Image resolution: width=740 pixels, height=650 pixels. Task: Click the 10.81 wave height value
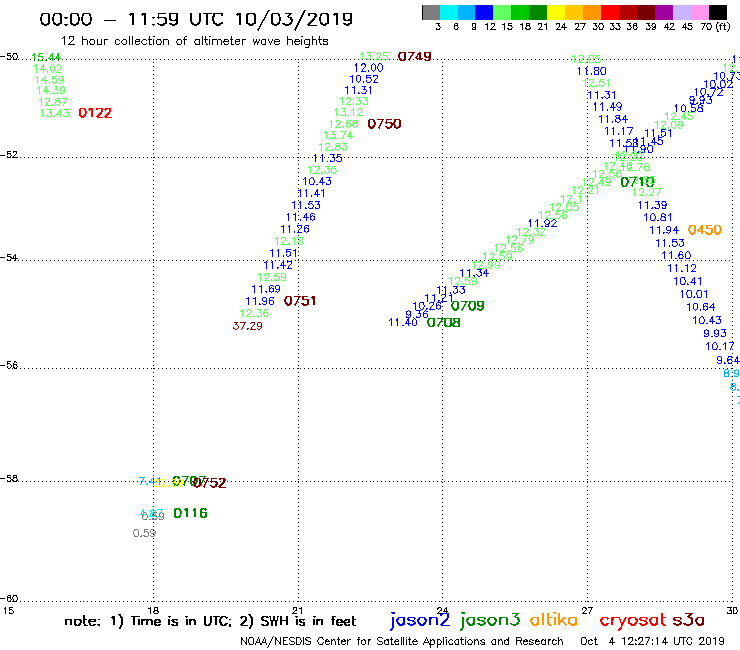coord(658,217)
